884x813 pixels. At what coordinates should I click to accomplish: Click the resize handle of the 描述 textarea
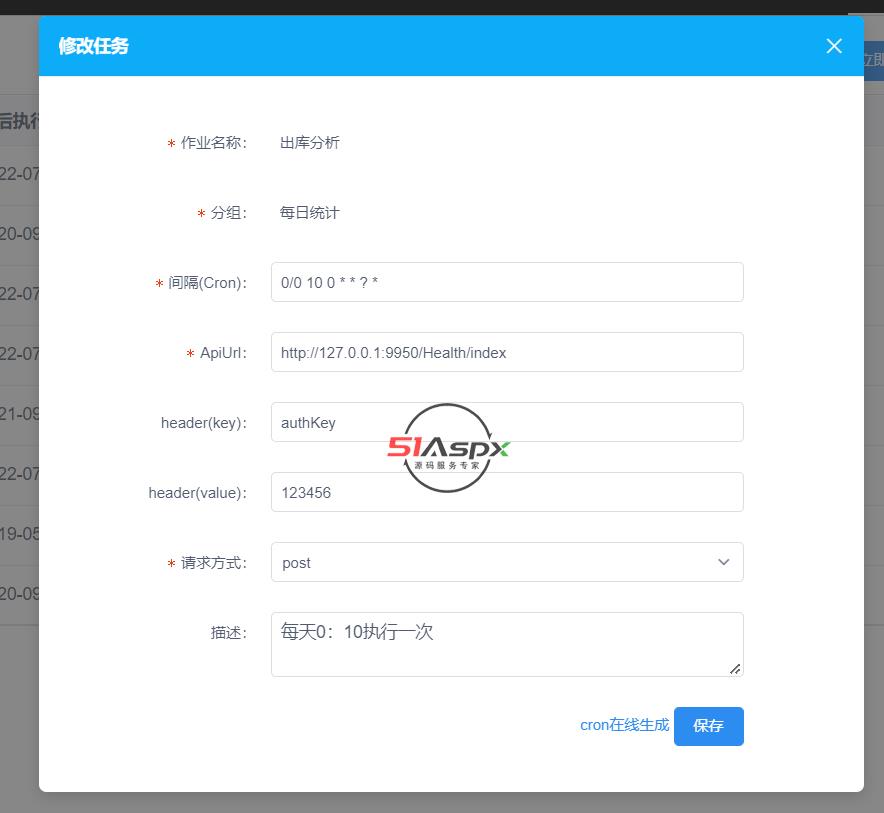coord(735,668)
